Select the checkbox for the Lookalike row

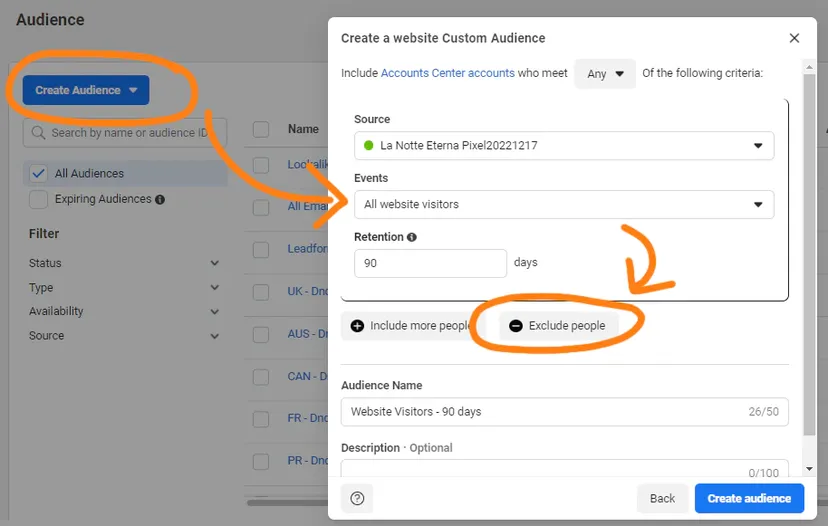(x=261, y=165)
